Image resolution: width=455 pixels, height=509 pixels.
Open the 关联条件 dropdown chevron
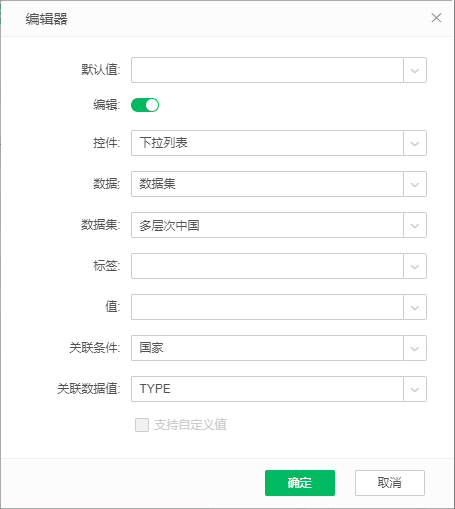[x=415, y=348]
